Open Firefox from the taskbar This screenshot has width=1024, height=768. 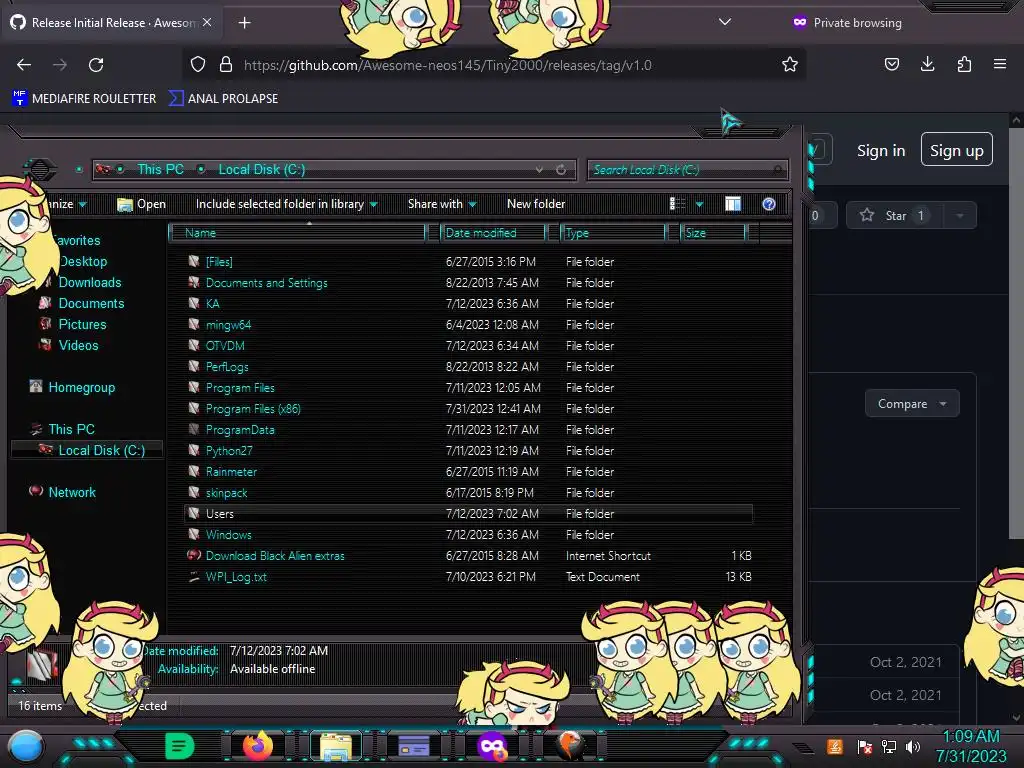click(x=257, y=745)
